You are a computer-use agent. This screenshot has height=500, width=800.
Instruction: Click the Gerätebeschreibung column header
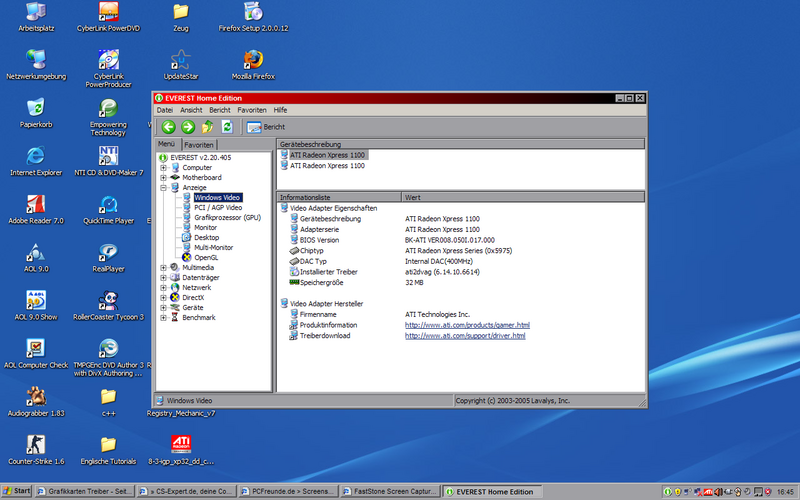click(x=461, y=144)
